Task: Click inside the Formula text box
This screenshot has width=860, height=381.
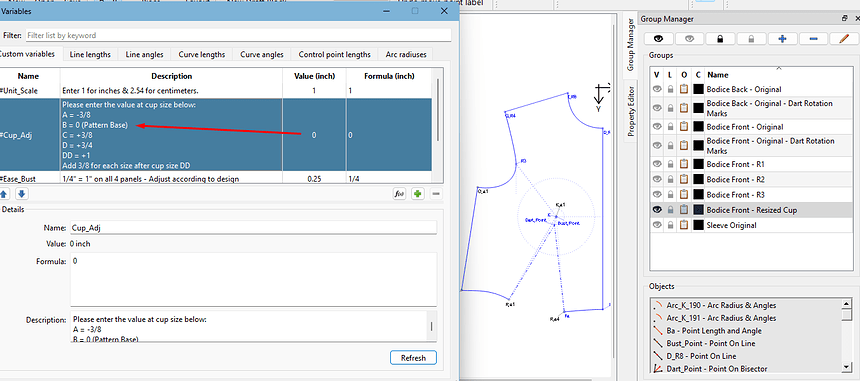Action: click(253, 280)
